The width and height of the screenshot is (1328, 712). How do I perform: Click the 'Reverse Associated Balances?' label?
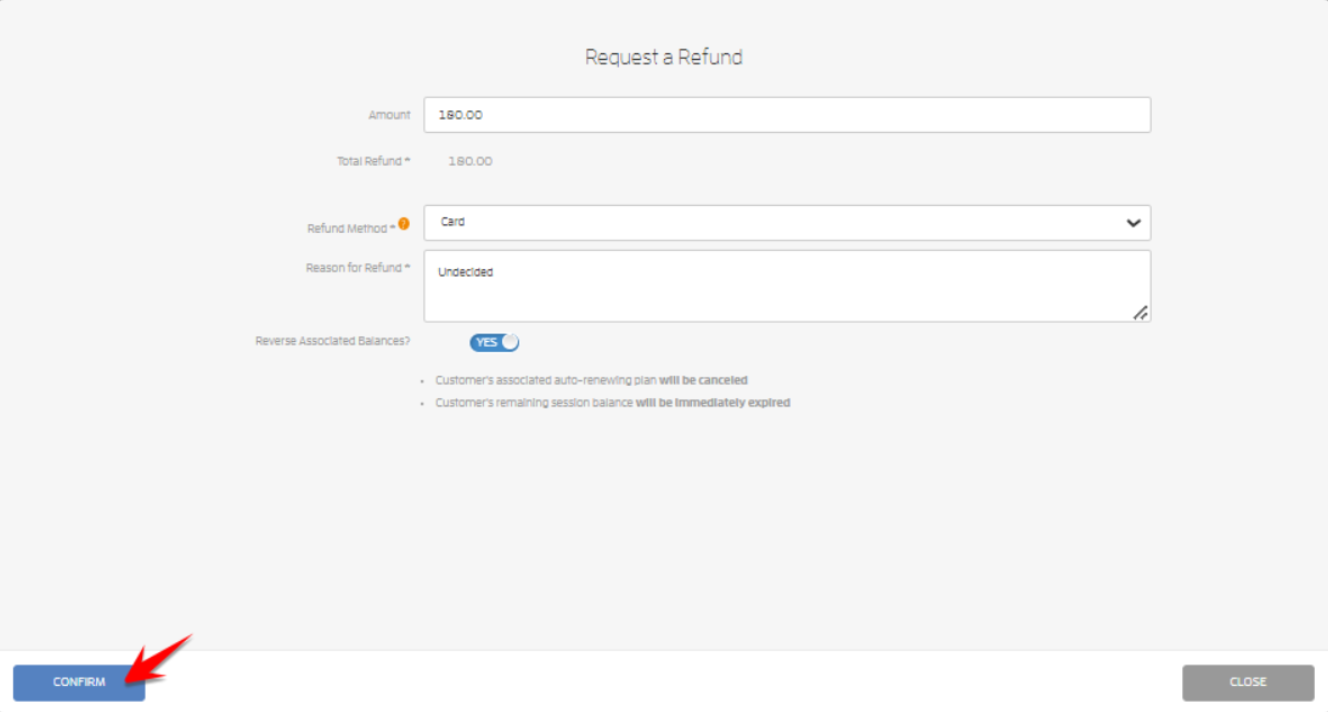click(x=333, y=341)
